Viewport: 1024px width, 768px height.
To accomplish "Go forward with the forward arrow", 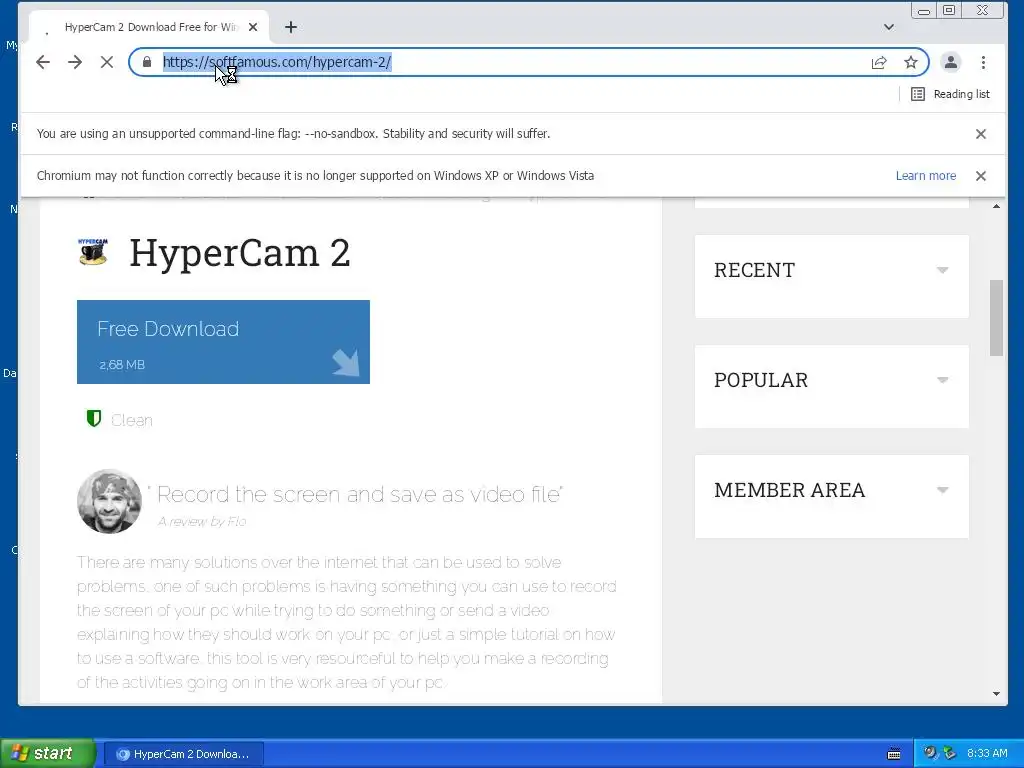I will (x=75, y=62).
